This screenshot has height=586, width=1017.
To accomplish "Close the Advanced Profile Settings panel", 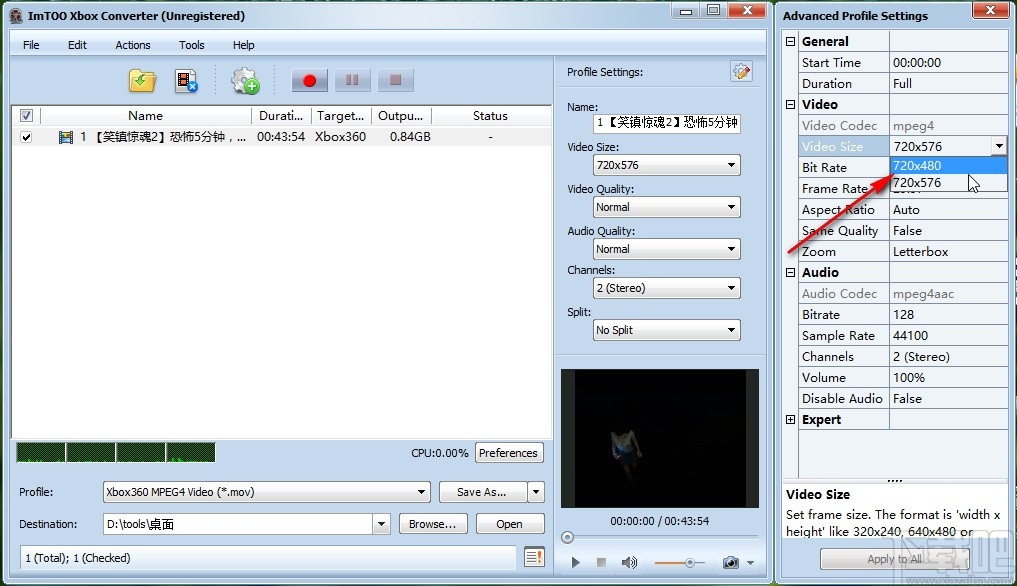I will click(990, 10).
